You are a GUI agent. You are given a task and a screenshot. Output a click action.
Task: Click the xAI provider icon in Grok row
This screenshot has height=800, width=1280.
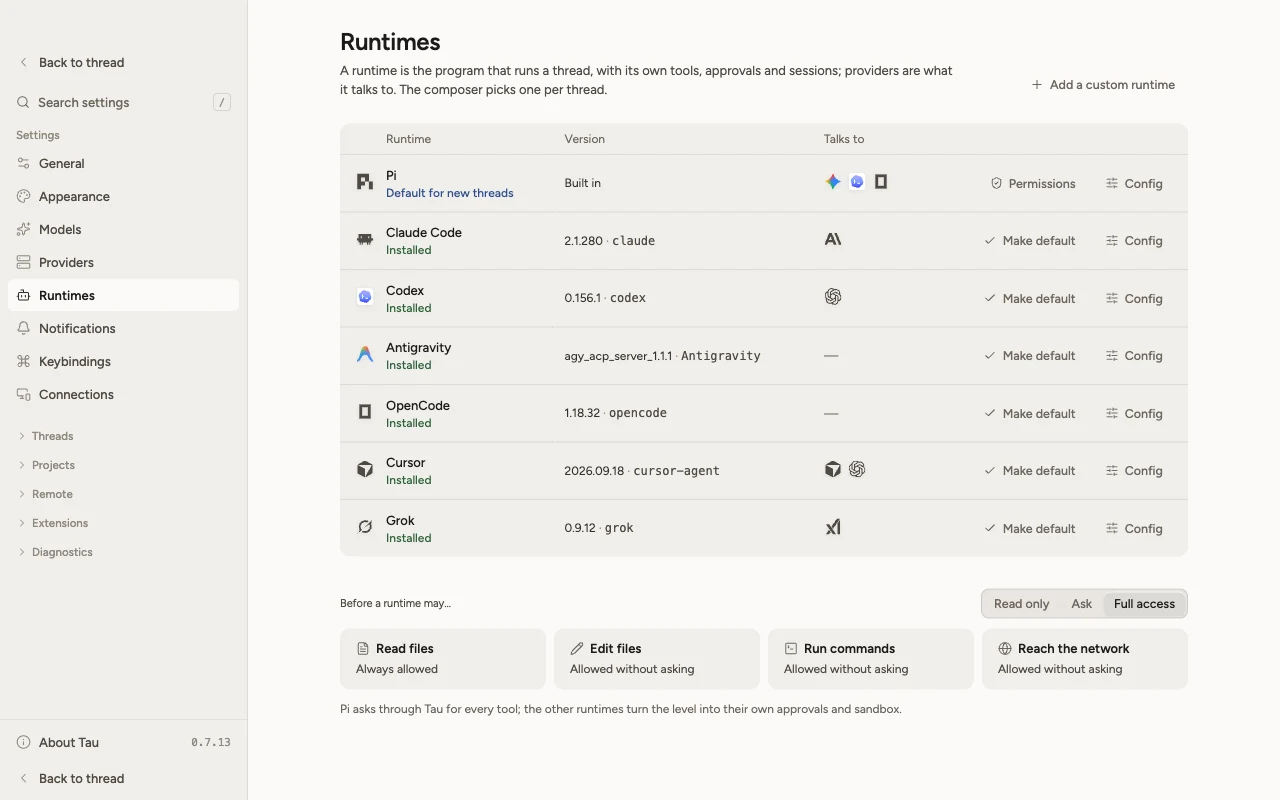[832, 527]
